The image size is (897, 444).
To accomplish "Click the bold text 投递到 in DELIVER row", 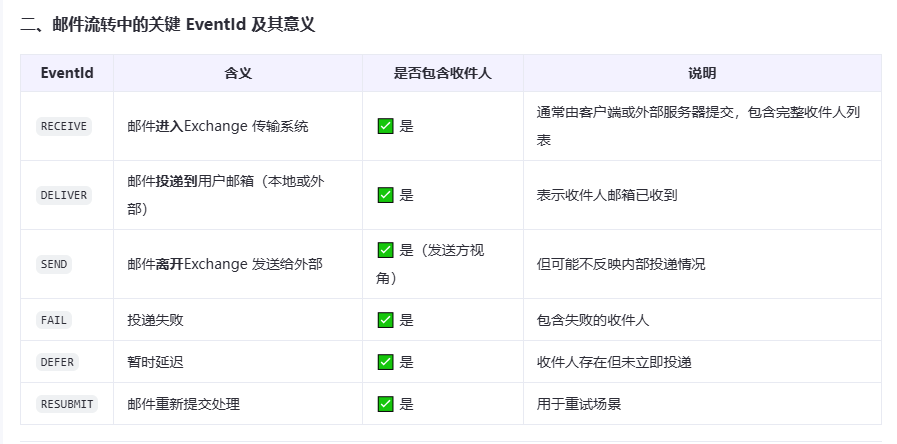I will click(x=176, y=181).
